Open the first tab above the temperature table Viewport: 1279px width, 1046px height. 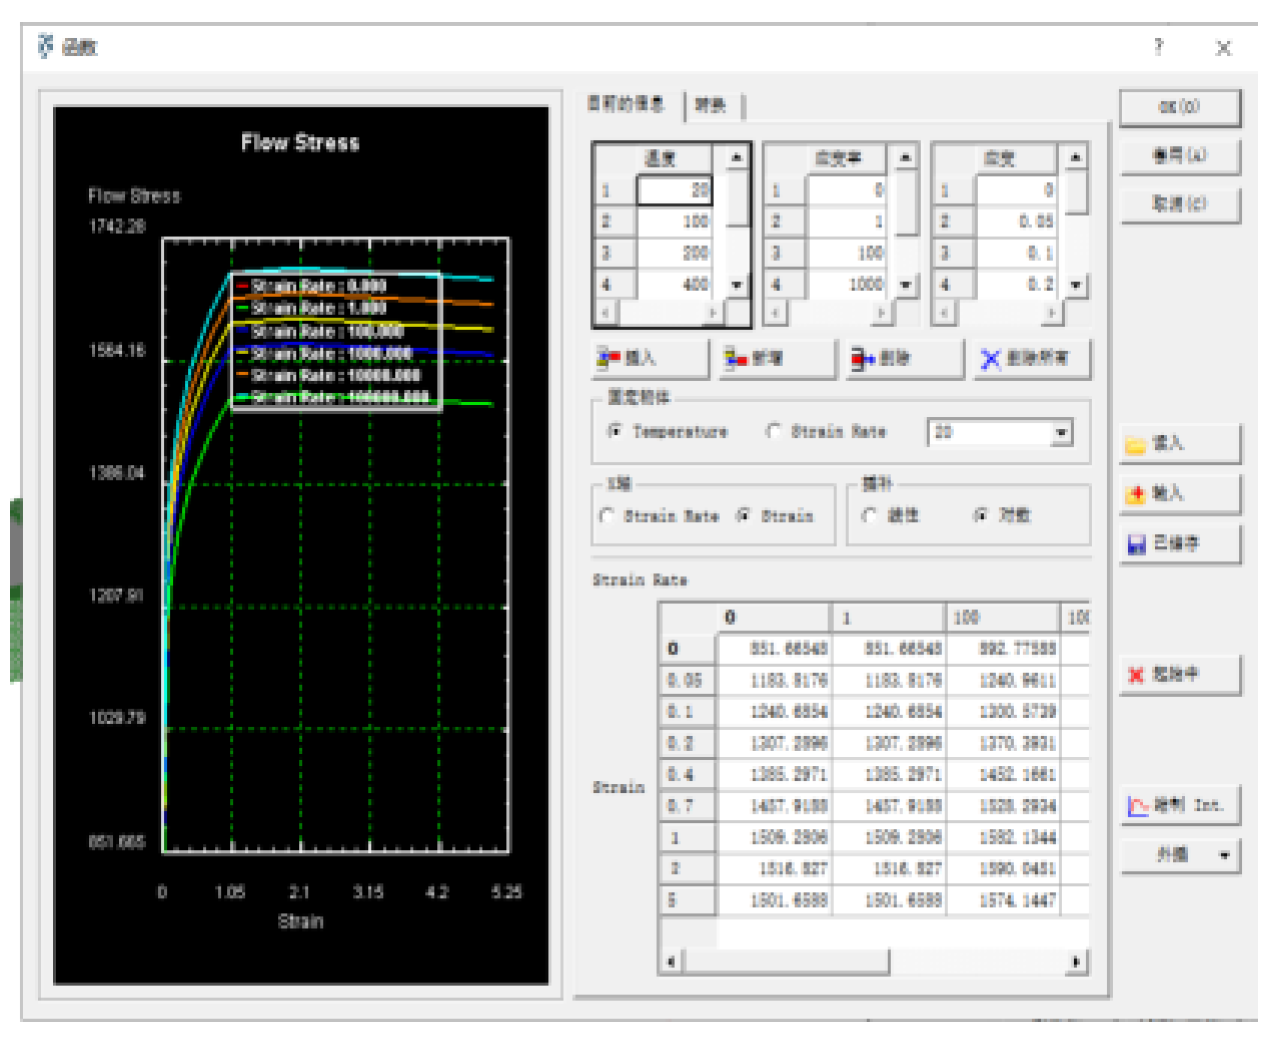(627, 104)
